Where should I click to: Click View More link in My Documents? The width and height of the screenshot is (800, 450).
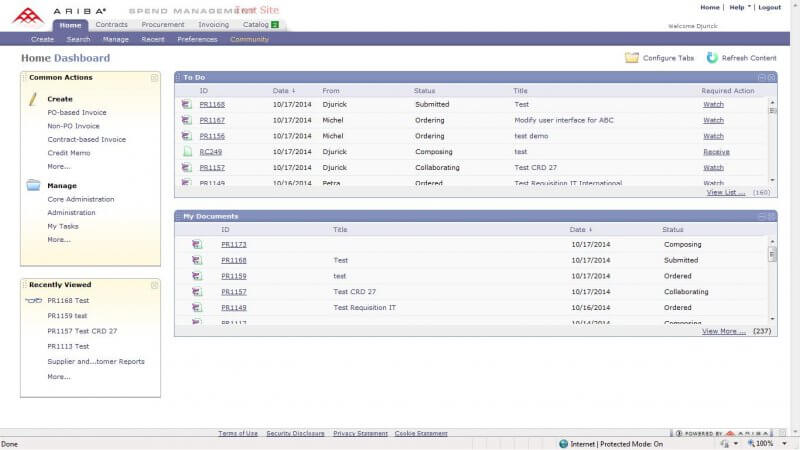click(723, 331)
